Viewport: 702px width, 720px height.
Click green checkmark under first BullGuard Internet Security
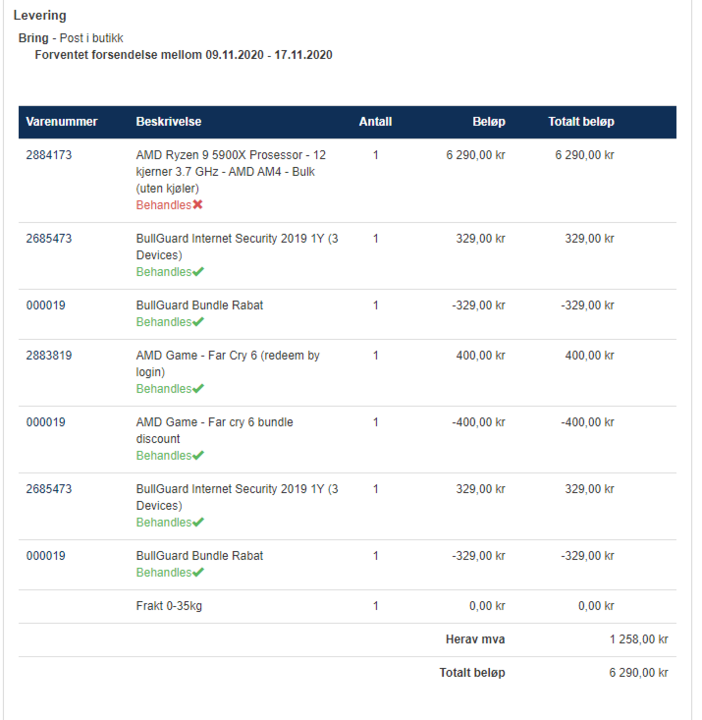tap(198, 272)
